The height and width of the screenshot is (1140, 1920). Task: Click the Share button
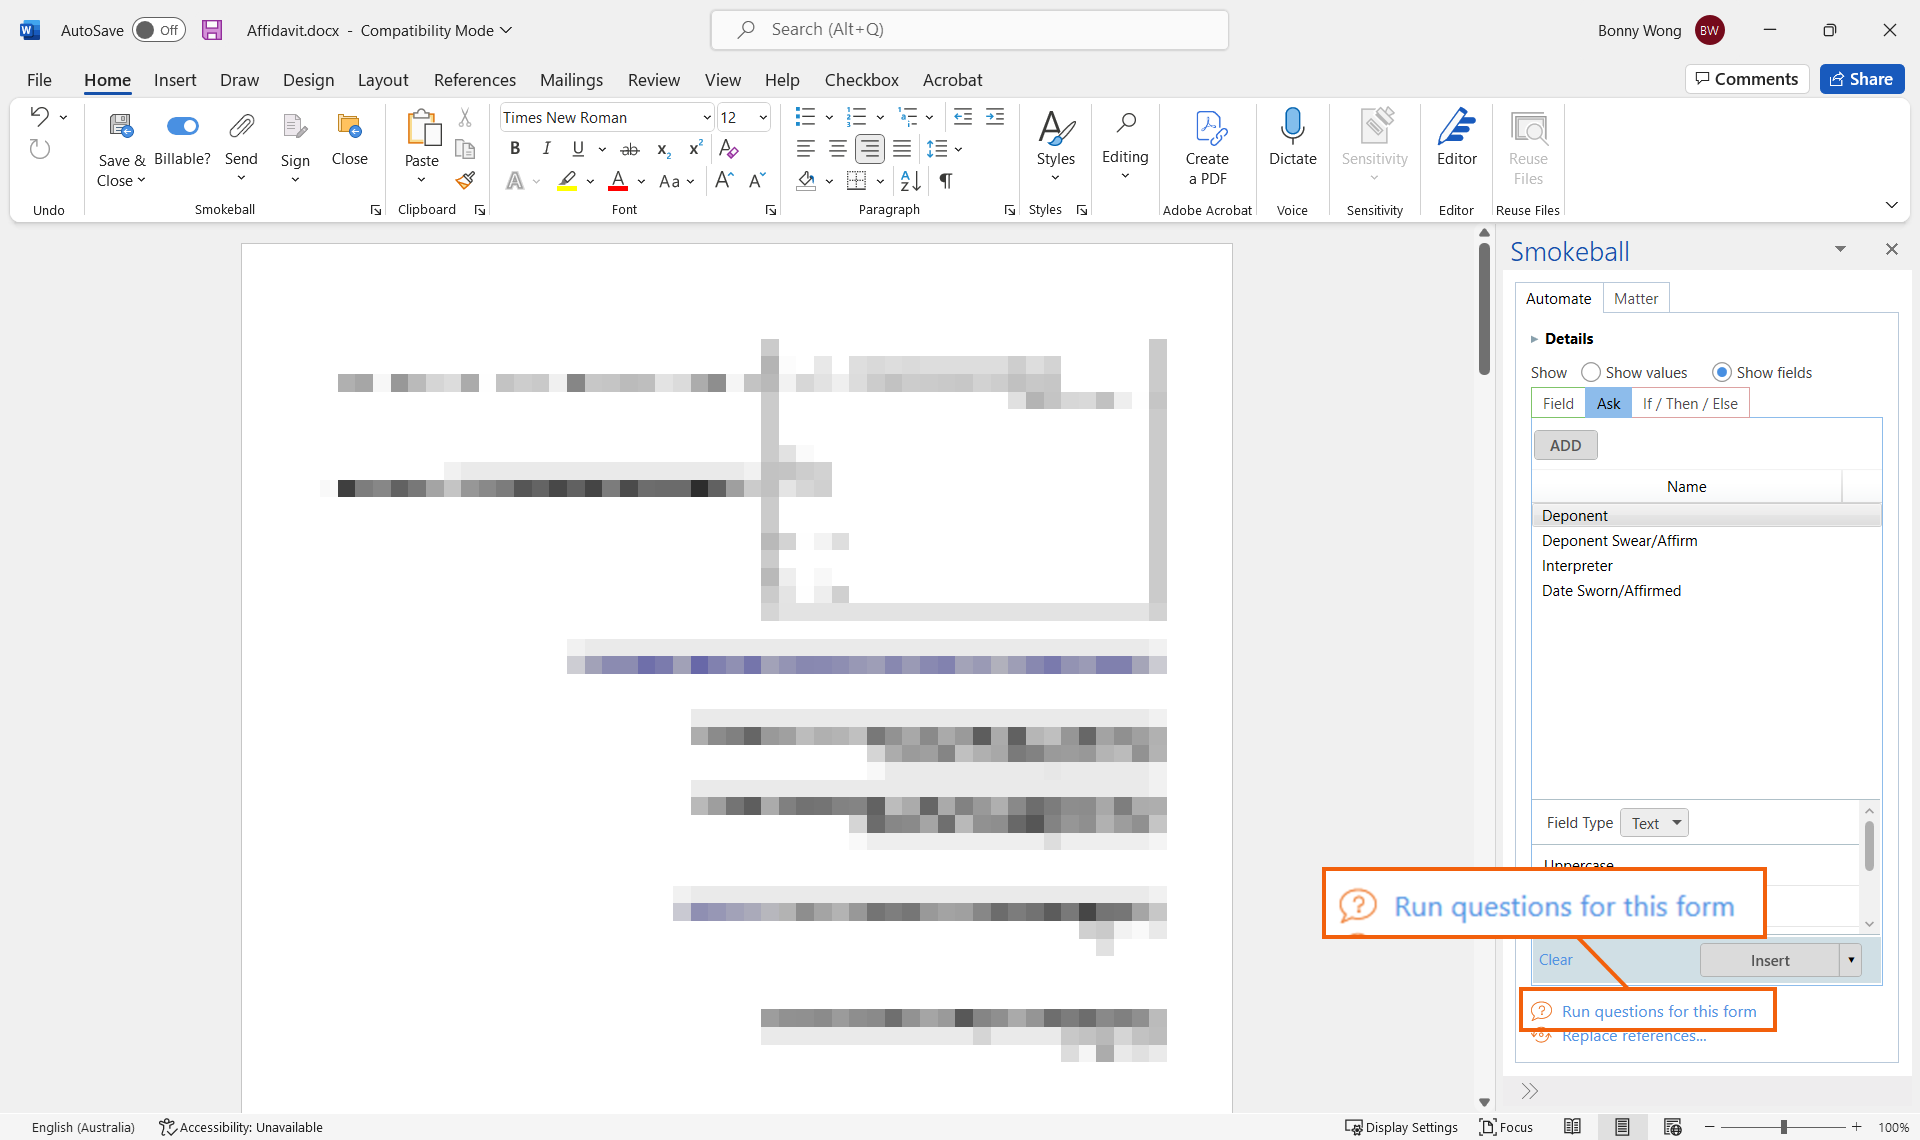coord(1861,79)
